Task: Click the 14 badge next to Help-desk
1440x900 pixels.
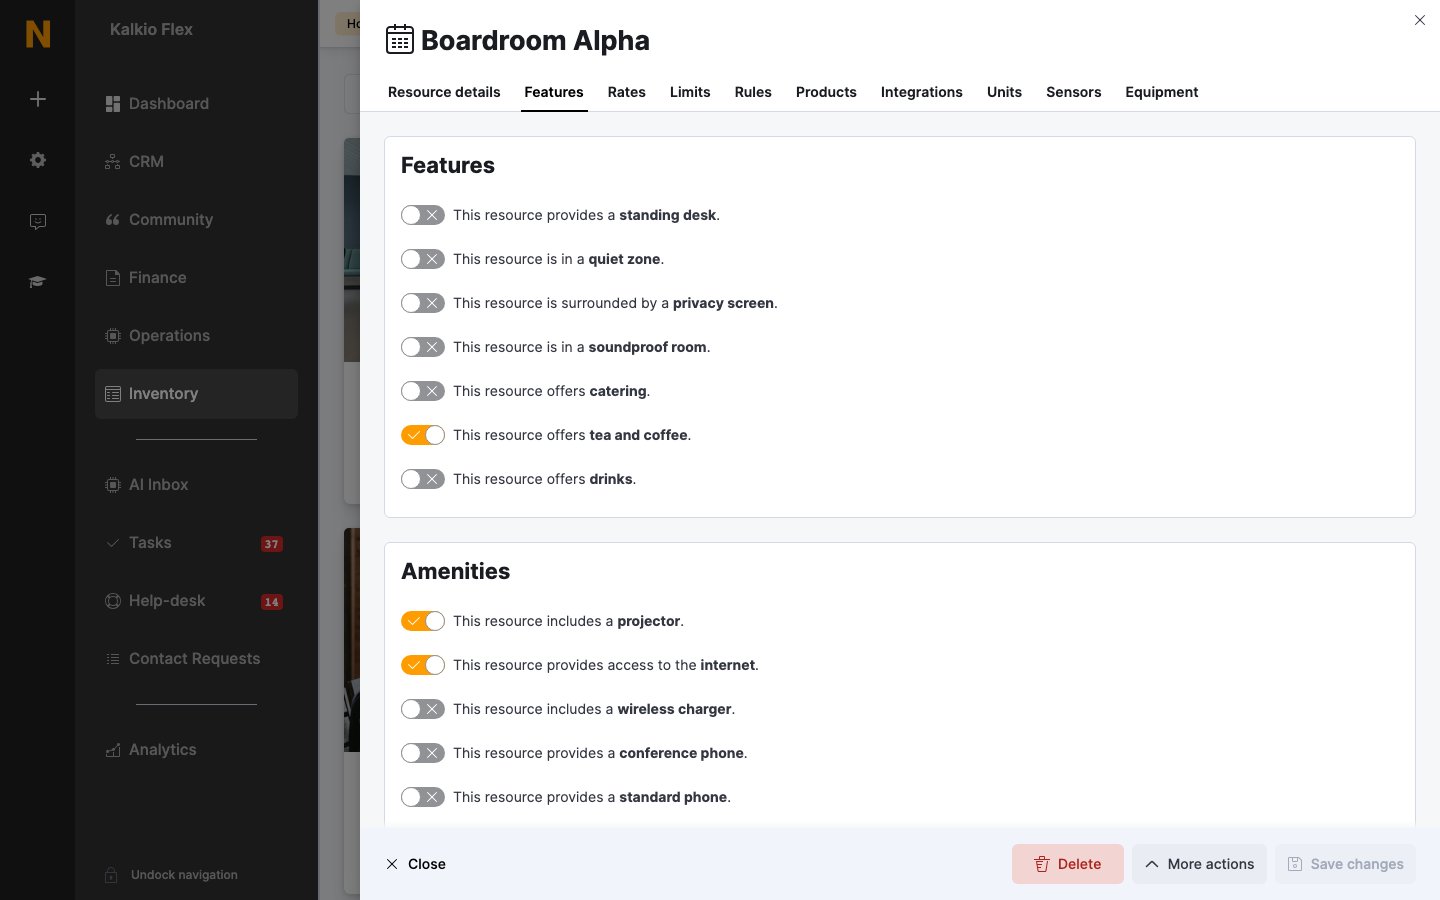Action: pos(271,602)
